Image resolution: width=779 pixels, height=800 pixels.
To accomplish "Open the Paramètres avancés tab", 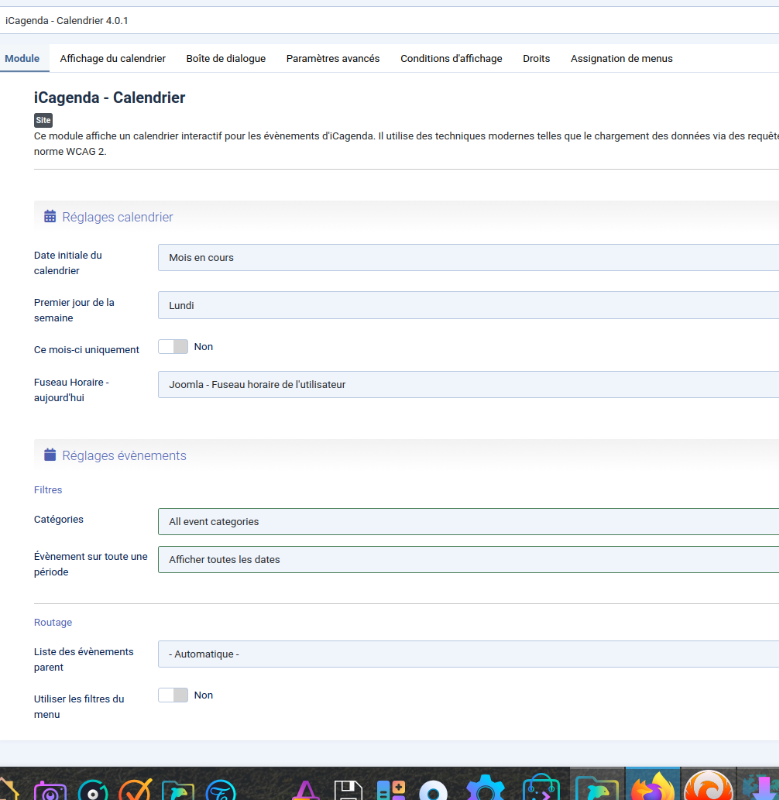I will (333, 59).
